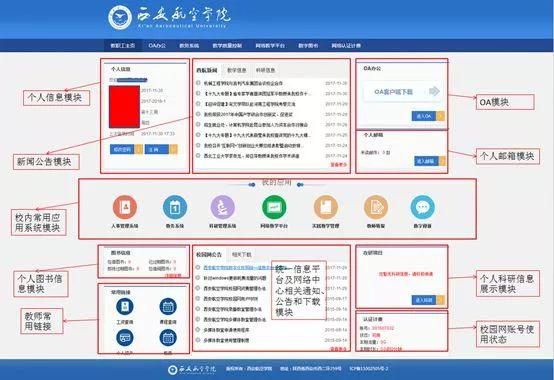
Task: Switch to the 相关下载 tab
Action: point(242,254)
